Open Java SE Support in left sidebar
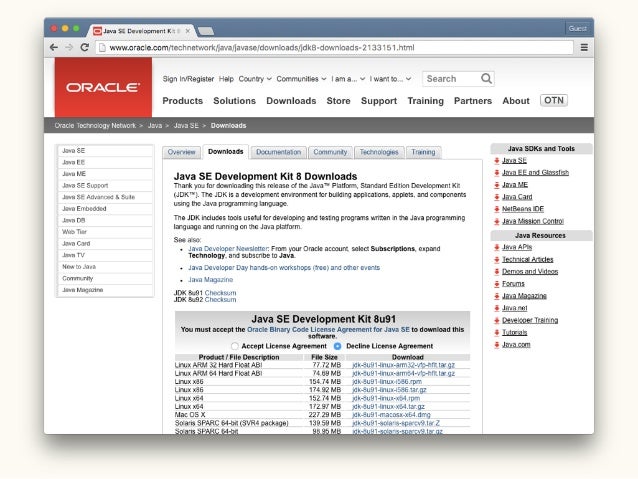 click(x=105, y=186)
